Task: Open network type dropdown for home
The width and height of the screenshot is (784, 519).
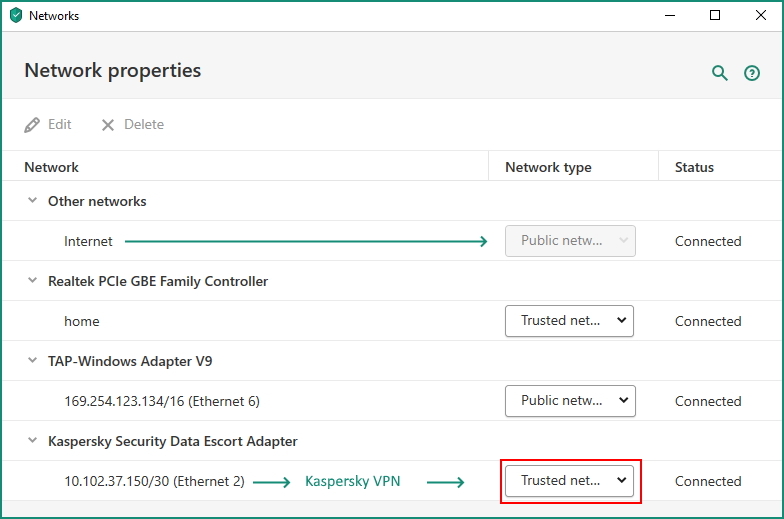Action: click(x=570, y=321)
